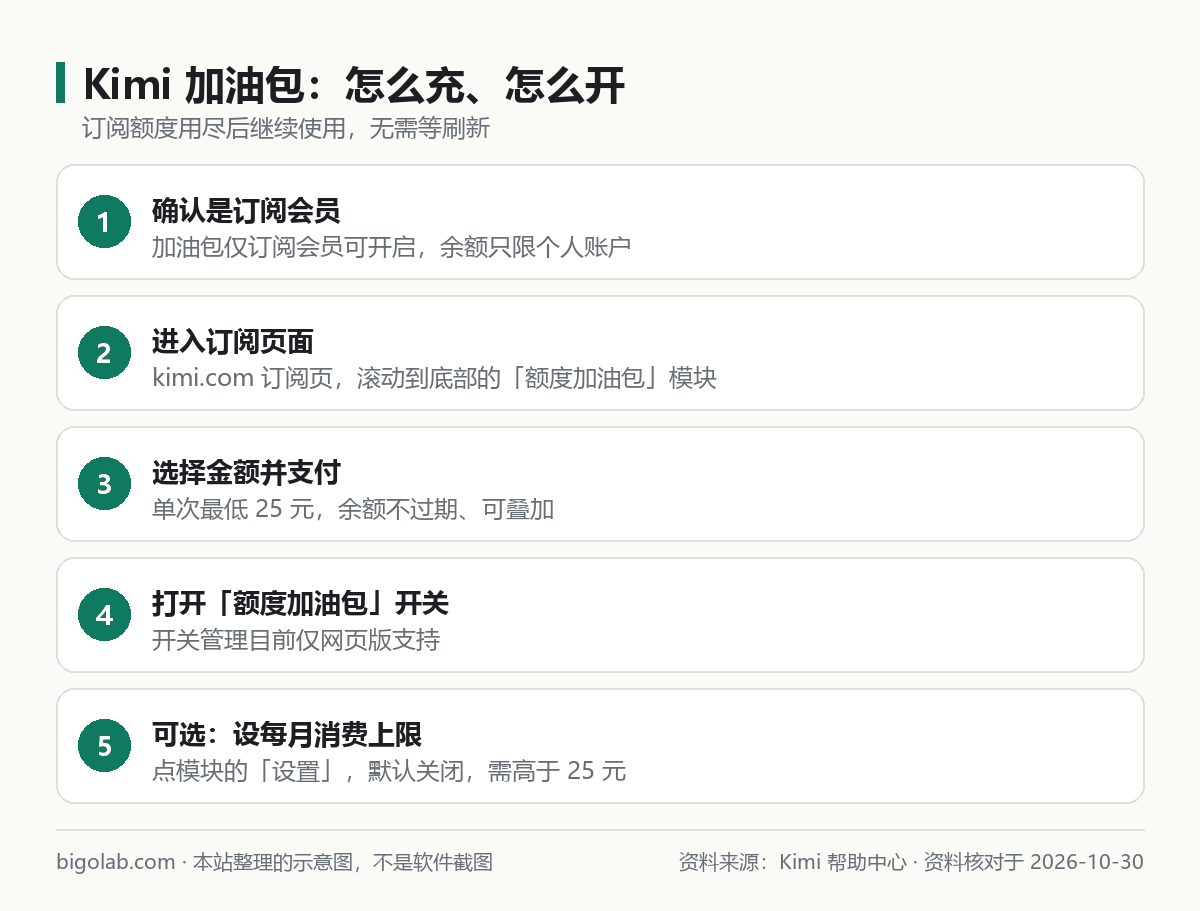
Task: Click the green step 2 circle
Action: (x=104, y=353)
